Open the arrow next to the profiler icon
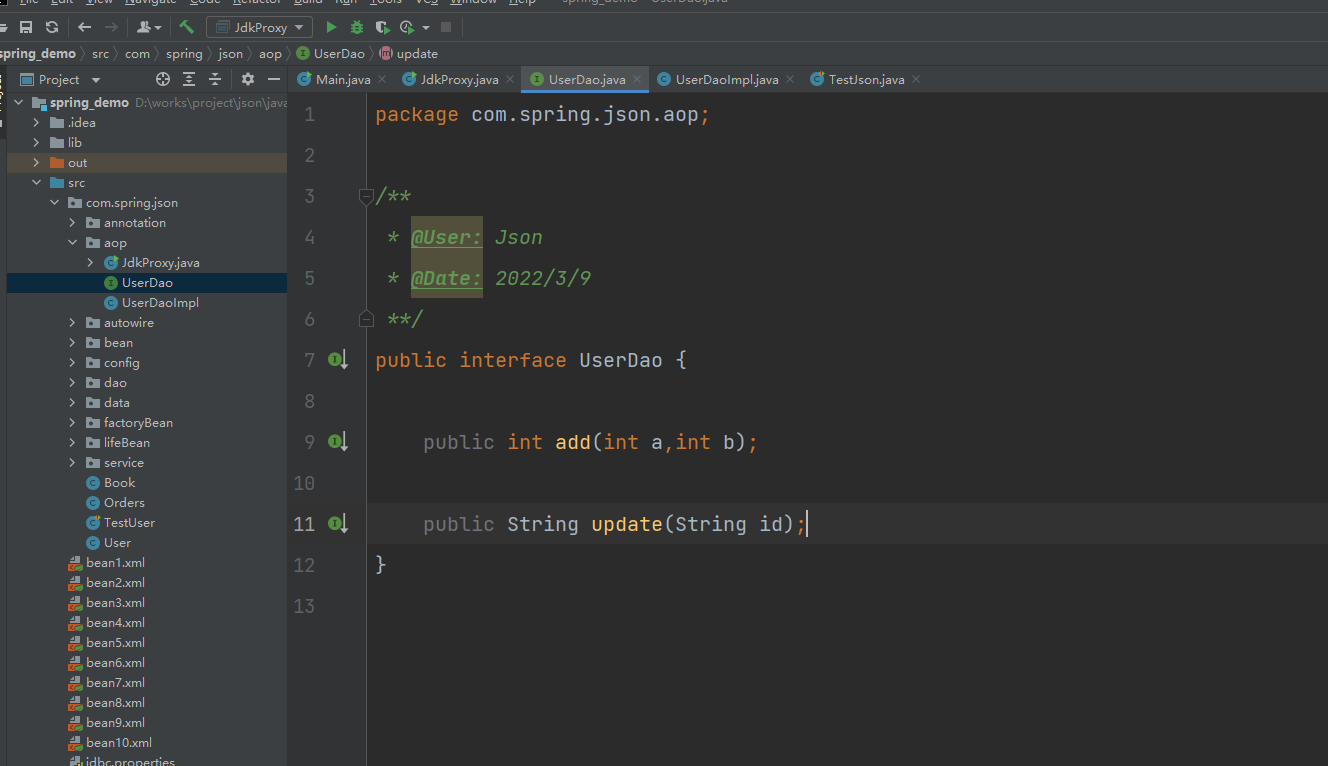 [426, 27]
